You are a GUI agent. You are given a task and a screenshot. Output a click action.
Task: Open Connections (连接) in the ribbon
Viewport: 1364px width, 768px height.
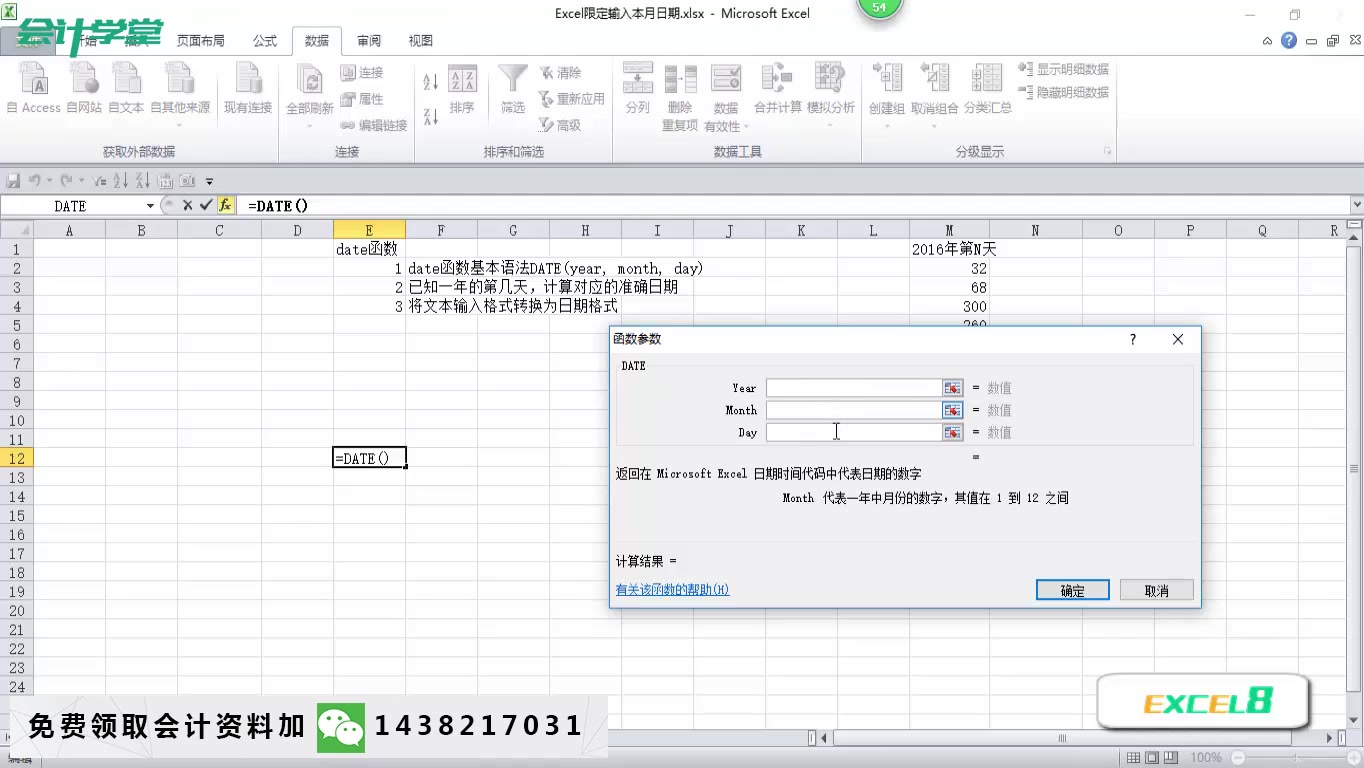click(x=362, y=73)
